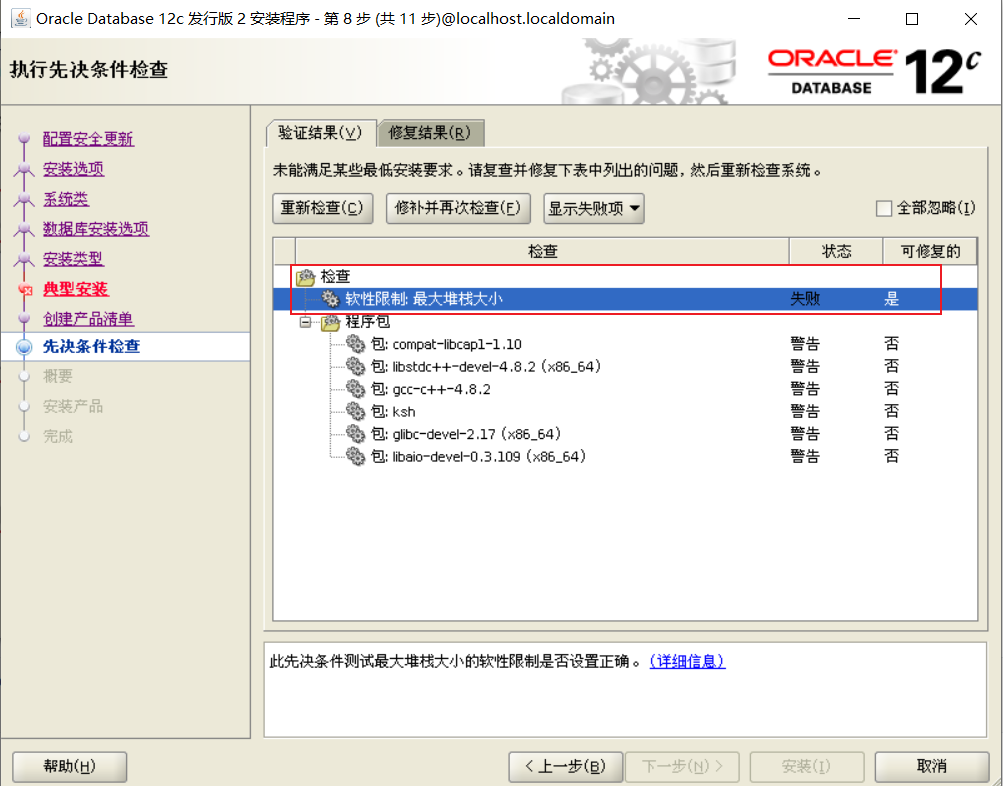Click the folder icon beside 检查 node
Screen dimensions: 1003x786
pyautogui.click(x=306, y=277)
